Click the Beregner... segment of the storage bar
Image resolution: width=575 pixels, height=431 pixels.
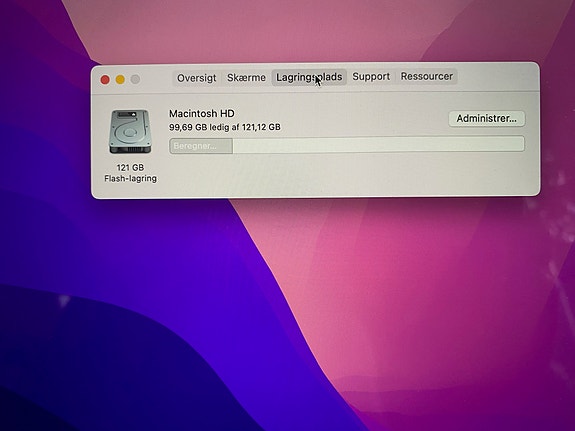coord(201,146)
